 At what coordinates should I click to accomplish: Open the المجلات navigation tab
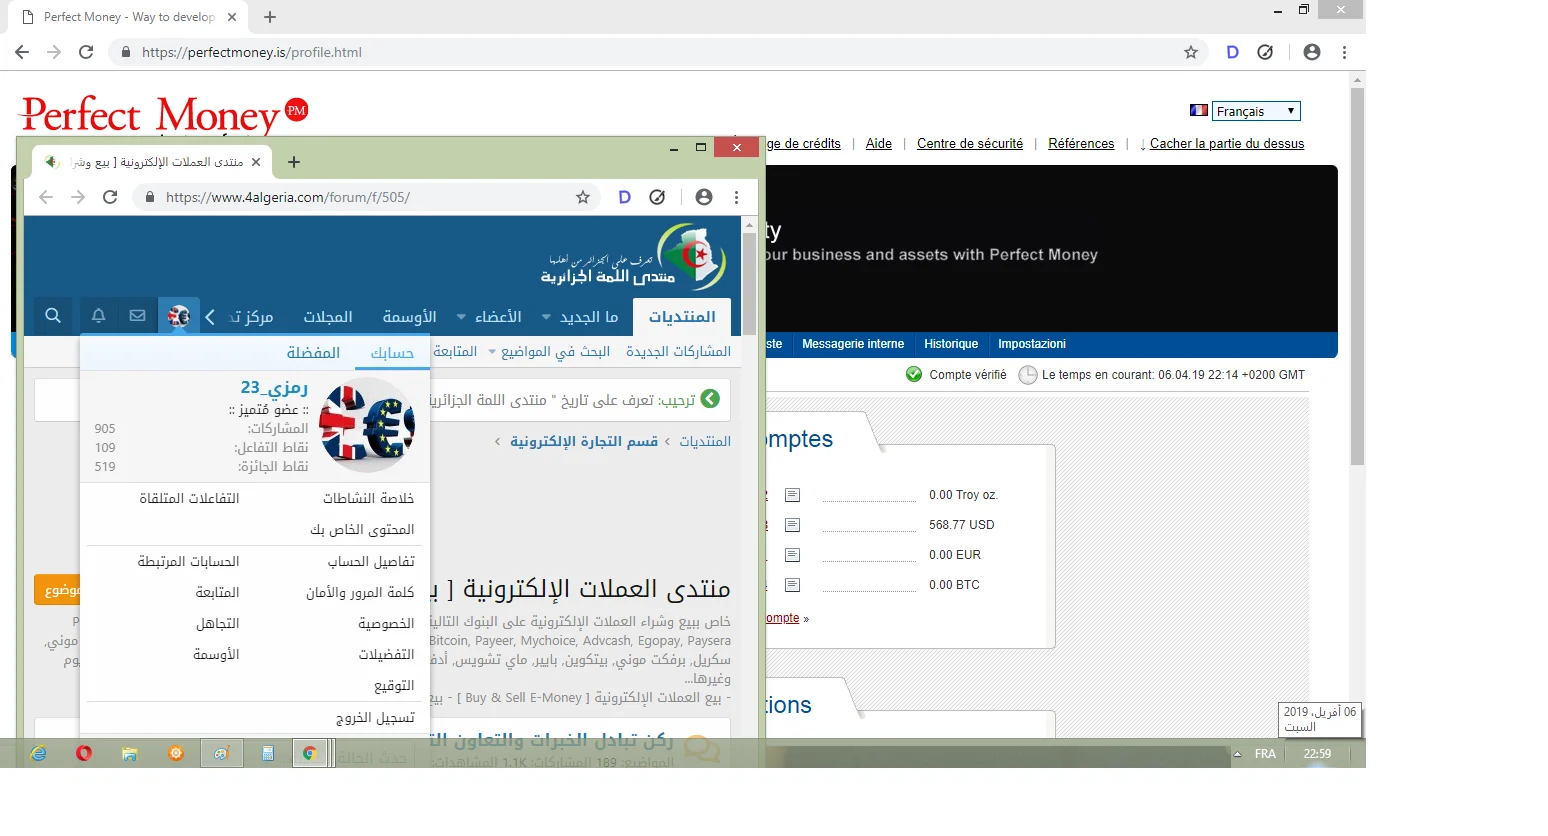click(328, 317)
